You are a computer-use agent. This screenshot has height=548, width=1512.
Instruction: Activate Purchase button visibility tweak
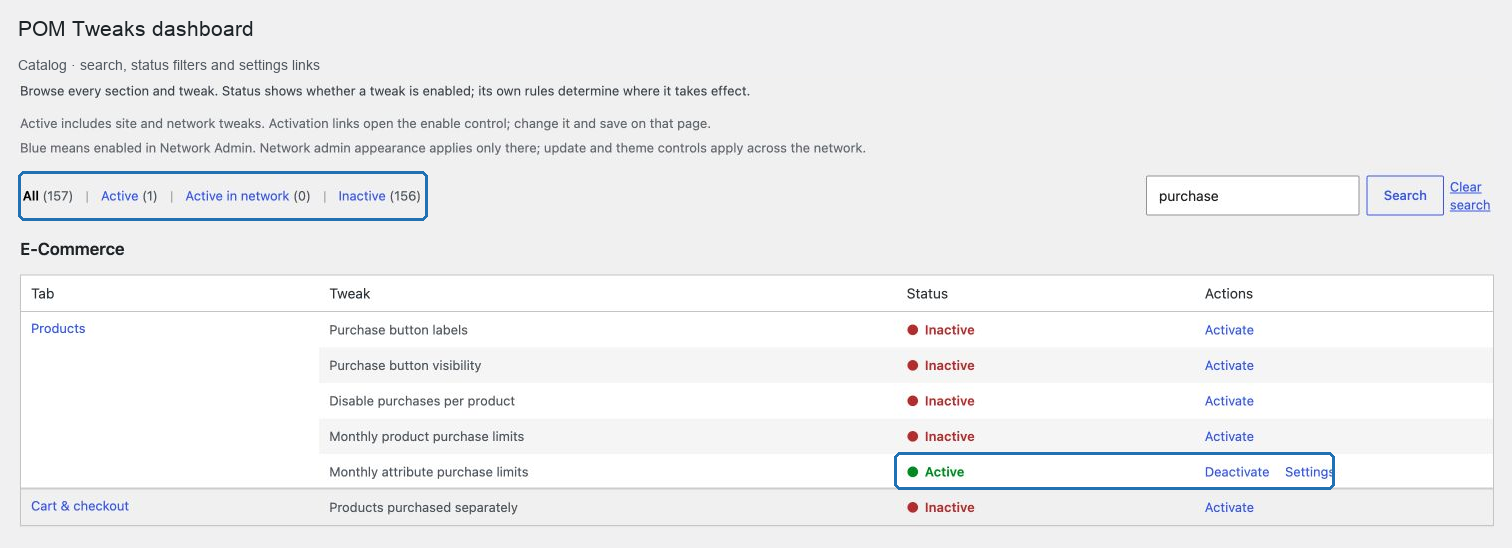pos(1229,366)
